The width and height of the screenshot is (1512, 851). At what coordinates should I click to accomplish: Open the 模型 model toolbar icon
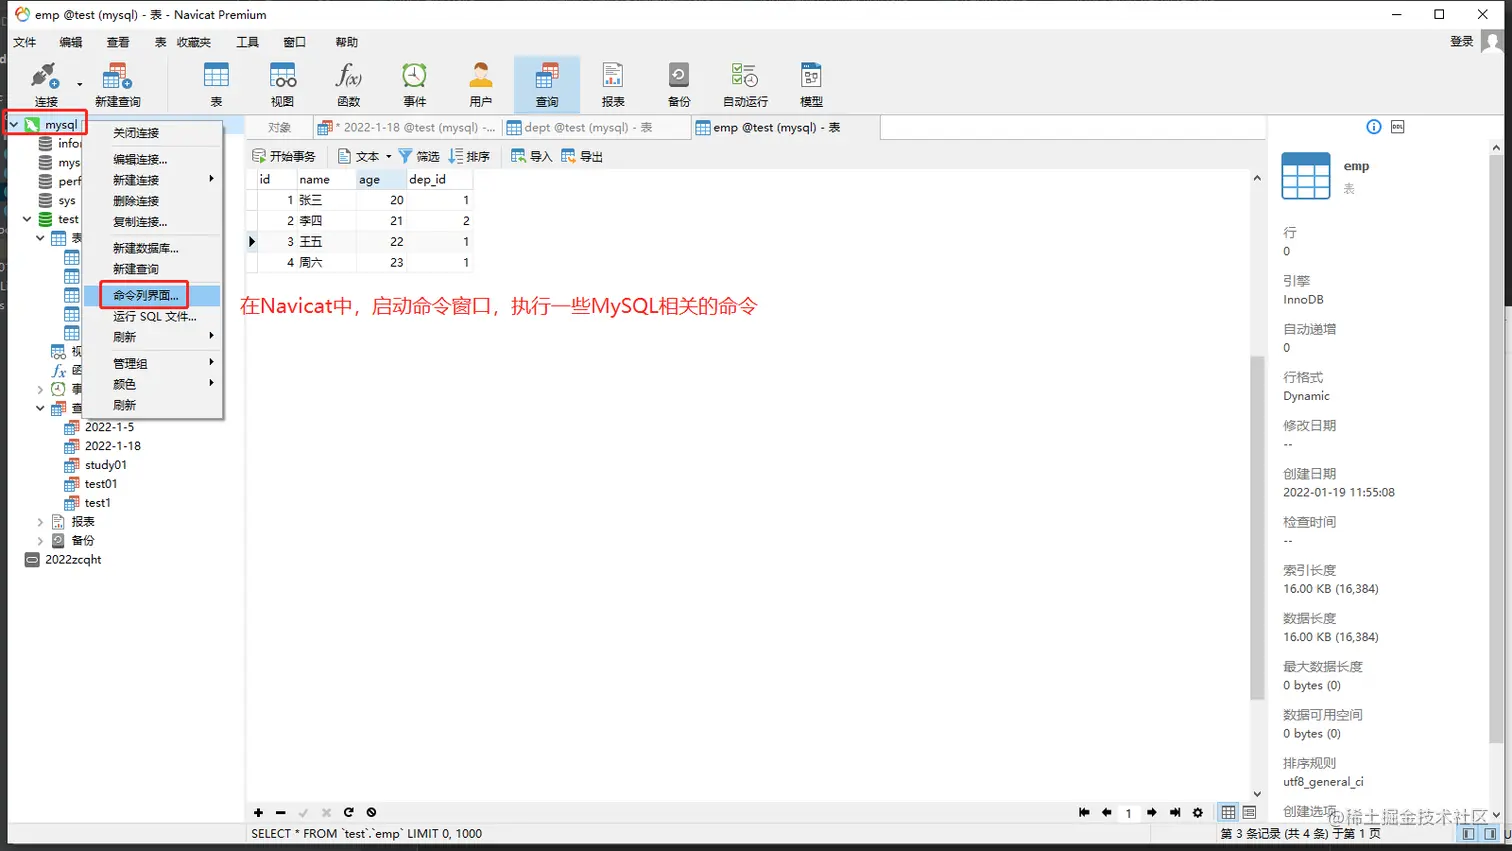(811, 84)
